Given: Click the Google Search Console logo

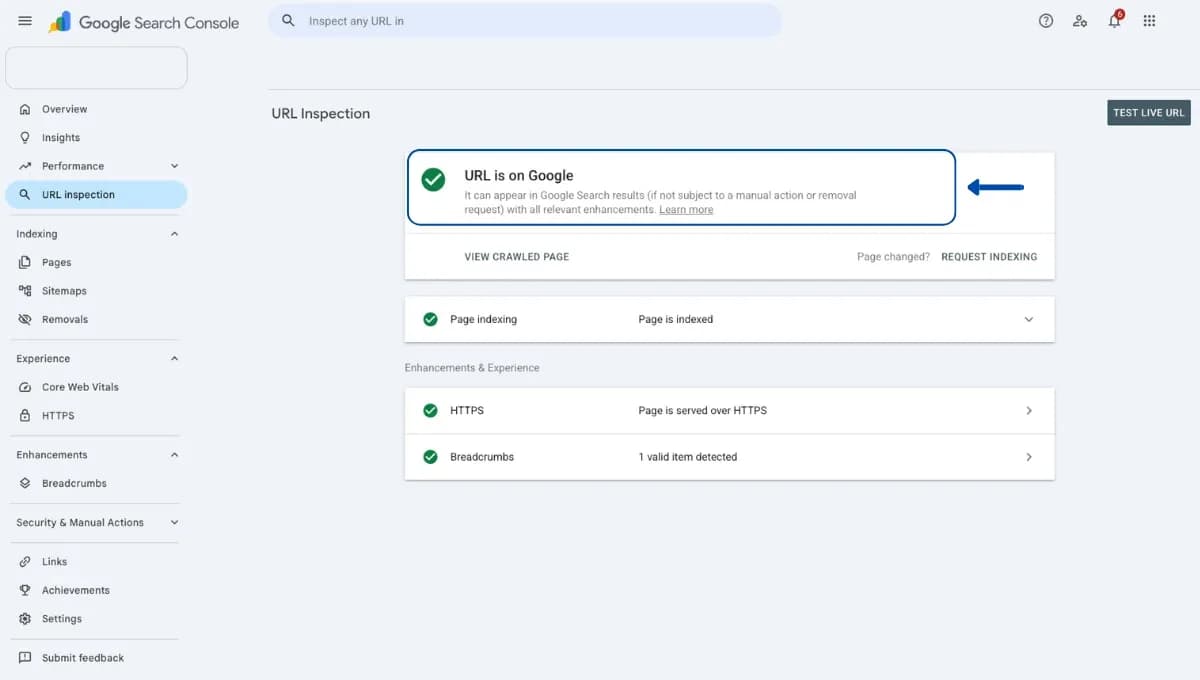Looking at the screenshot, I should click(x=144, y=22).
